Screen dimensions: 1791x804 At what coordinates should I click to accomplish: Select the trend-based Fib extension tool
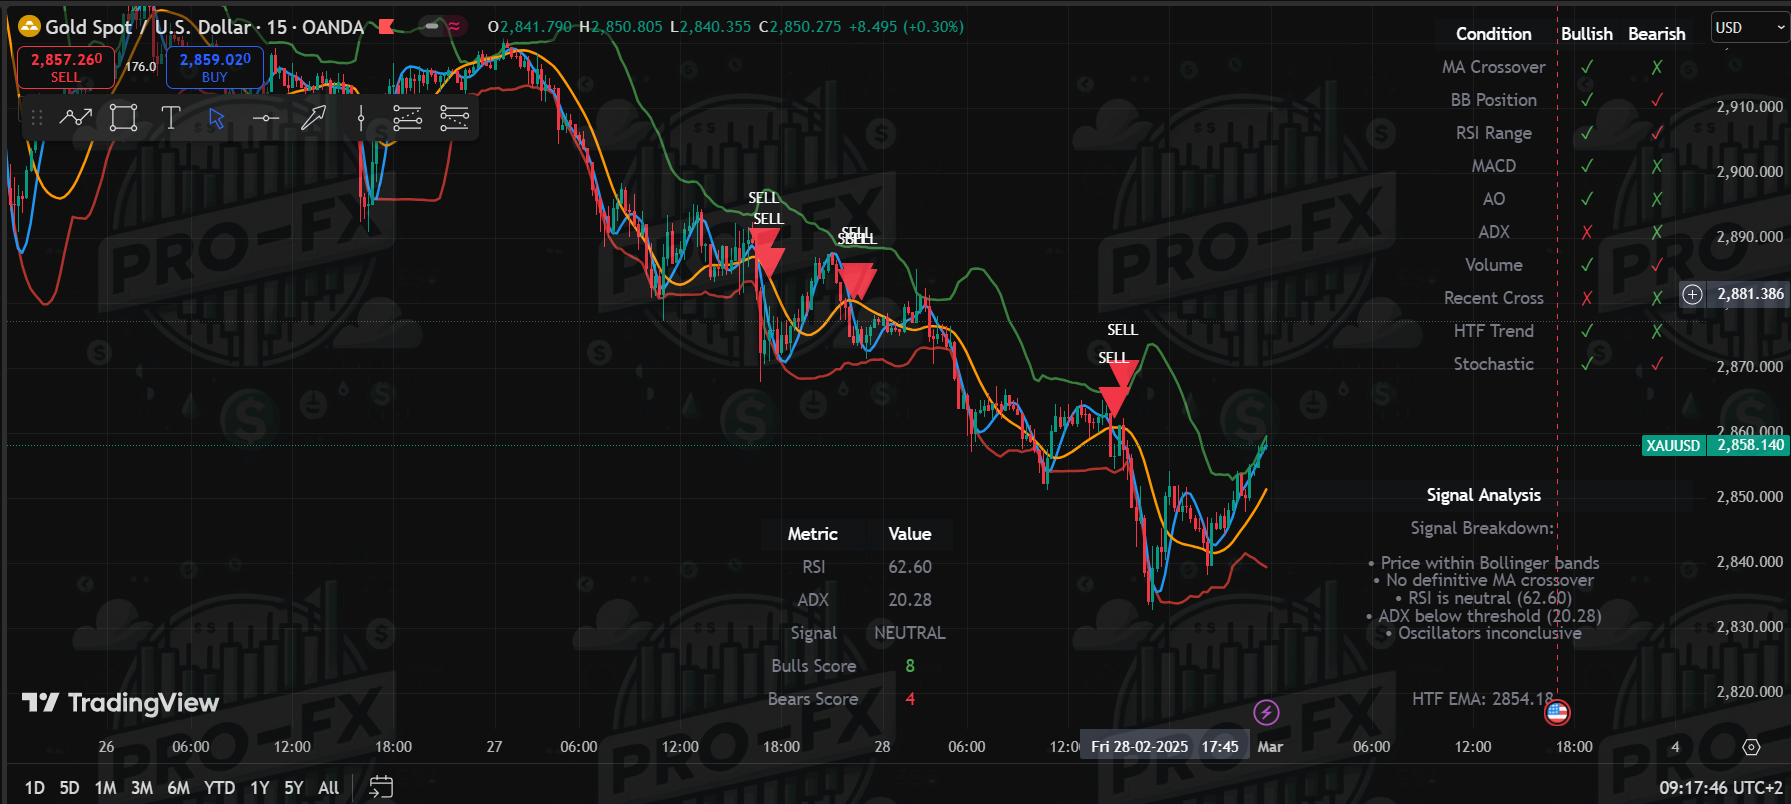(454, 118)
